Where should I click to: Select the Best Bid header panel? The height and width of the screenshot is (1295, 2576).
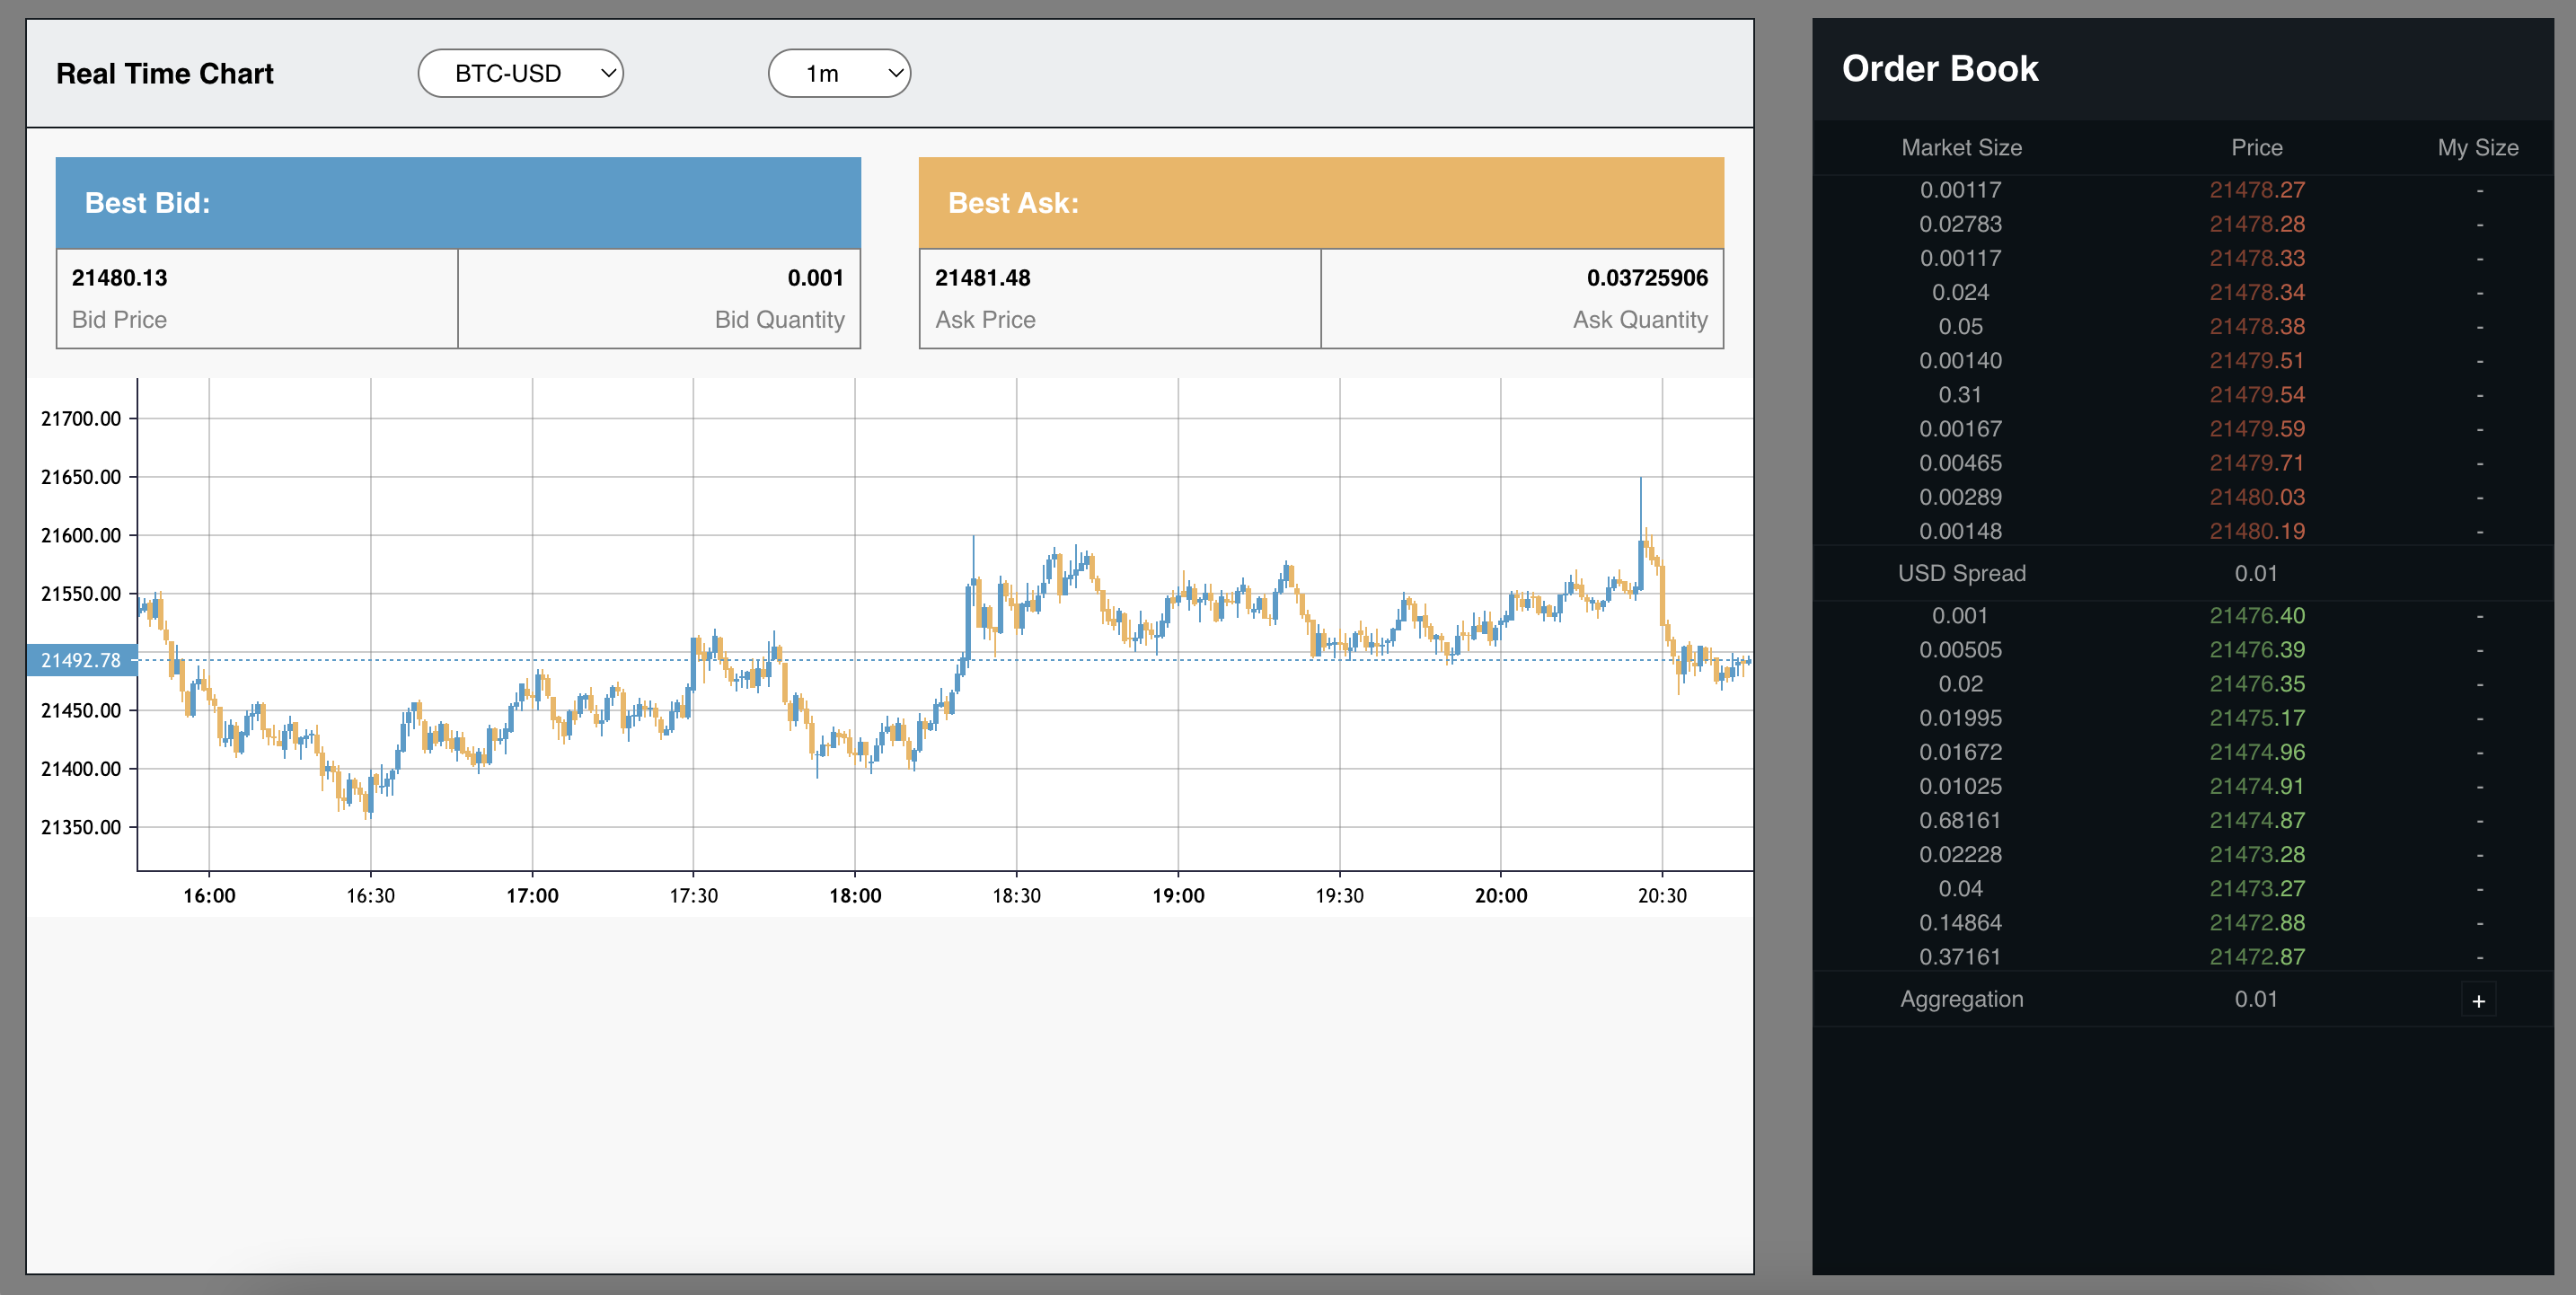coord(456,202)
